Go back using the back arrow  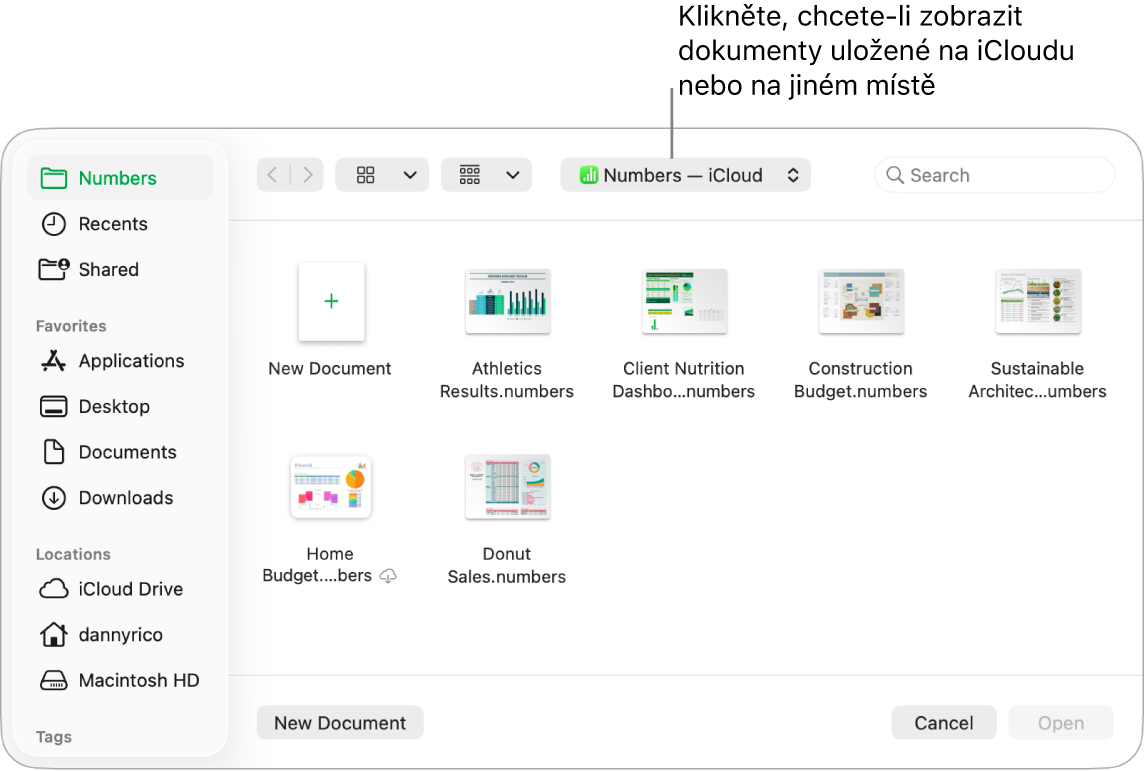click(x=271, y=174)
